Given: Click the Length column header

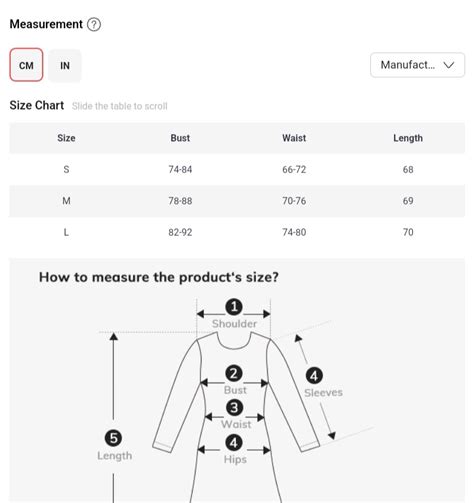Looking at the screenshot, I should (x=408, y=138).
